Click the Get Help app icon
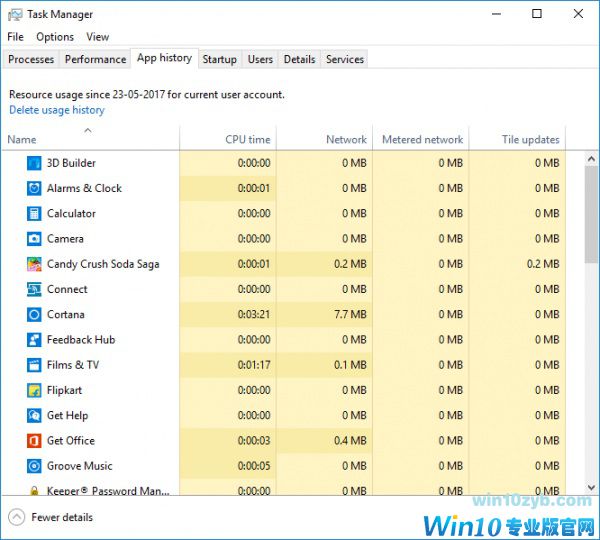 (x=34, y=416)
